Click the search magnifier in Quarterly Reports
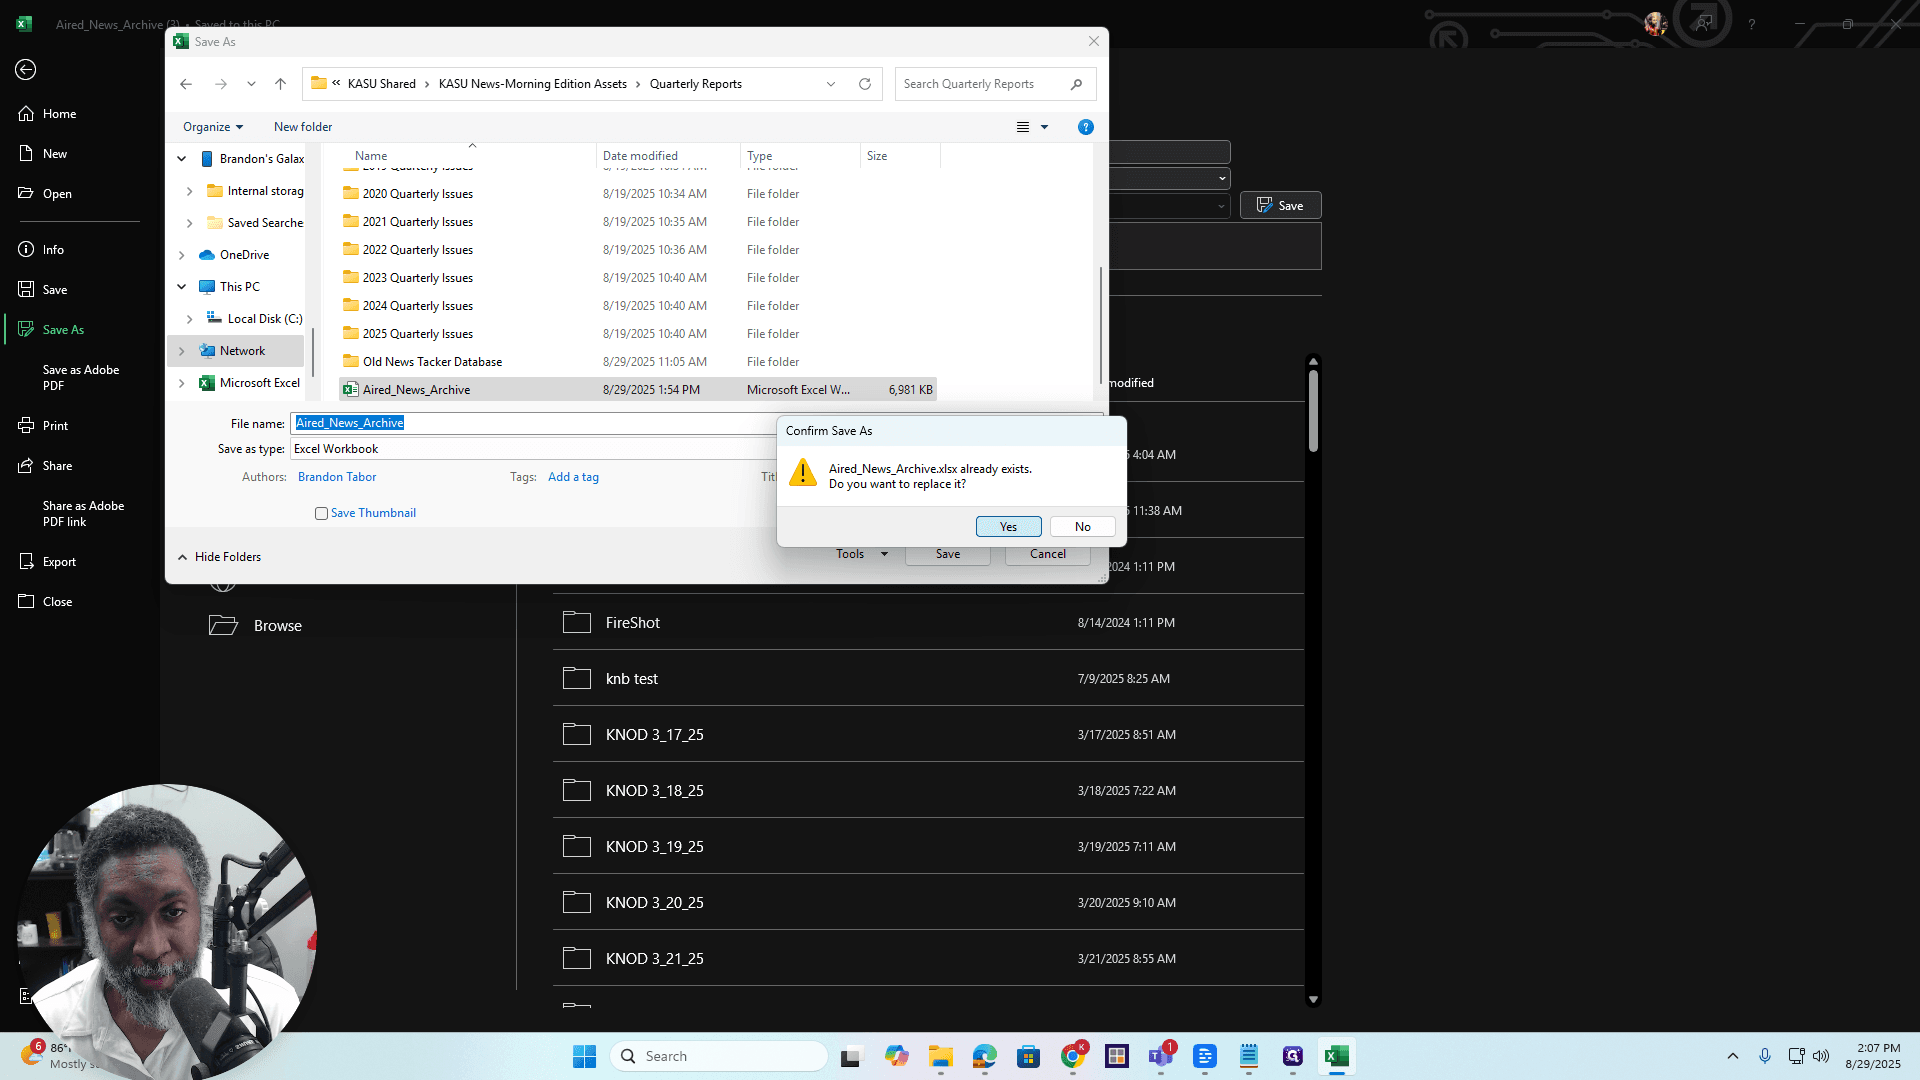The width and height of the screenshot is (1920, 1080). [1076, 84]
